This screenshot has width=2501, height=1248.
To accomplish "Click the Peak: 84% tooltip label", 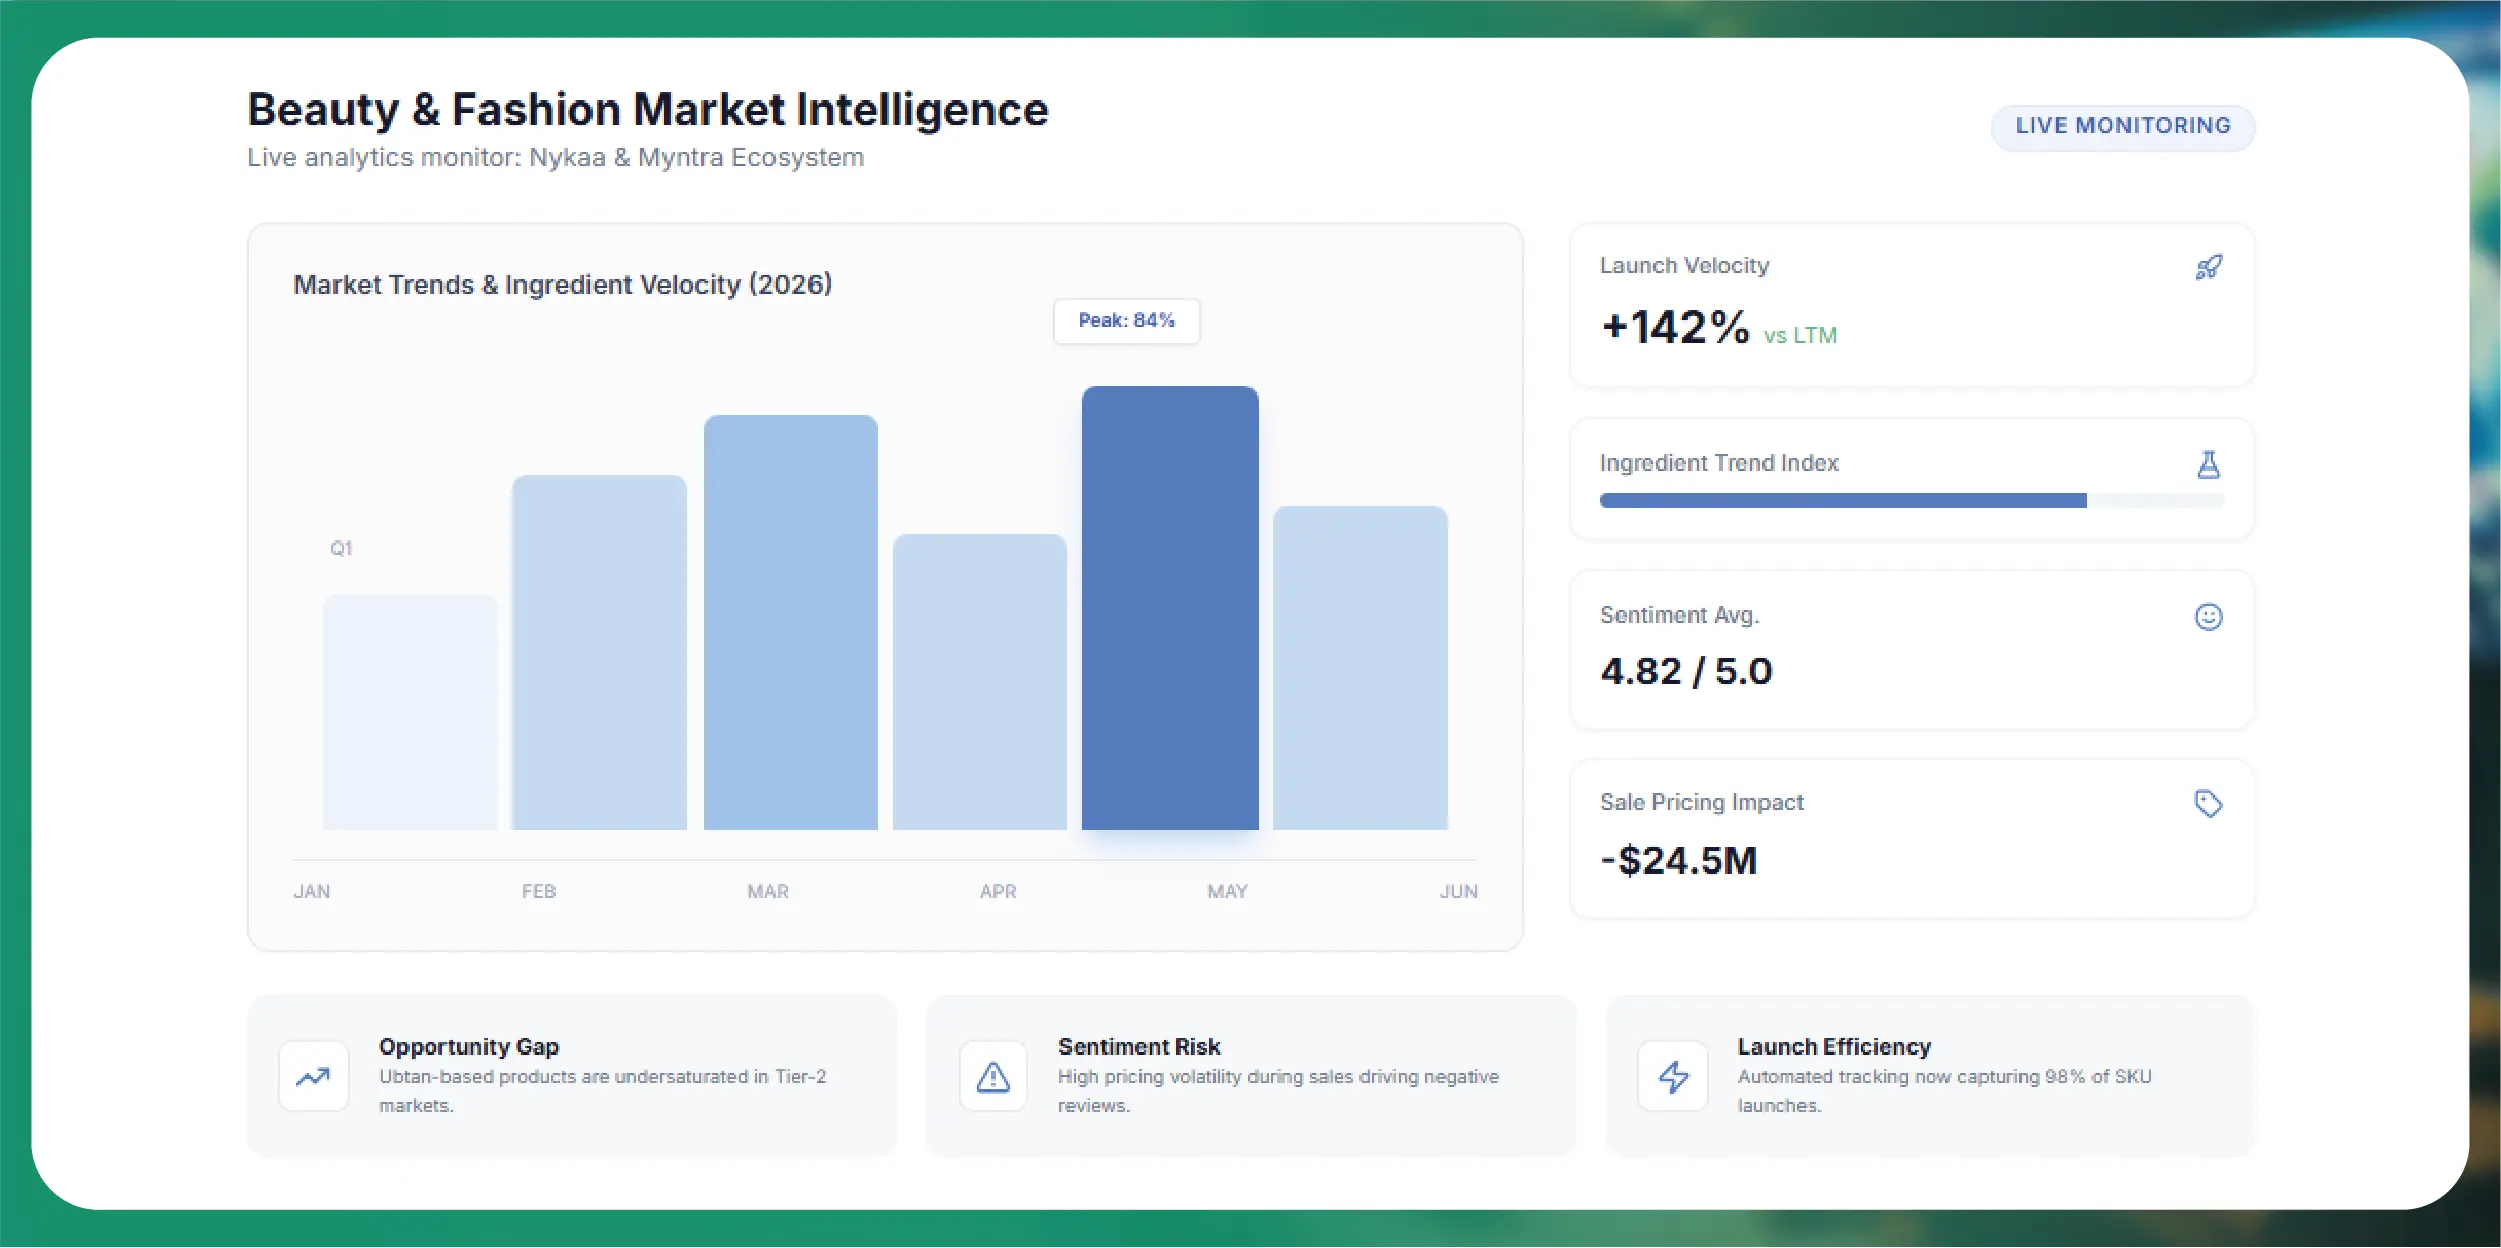I will coord(1126,321).
